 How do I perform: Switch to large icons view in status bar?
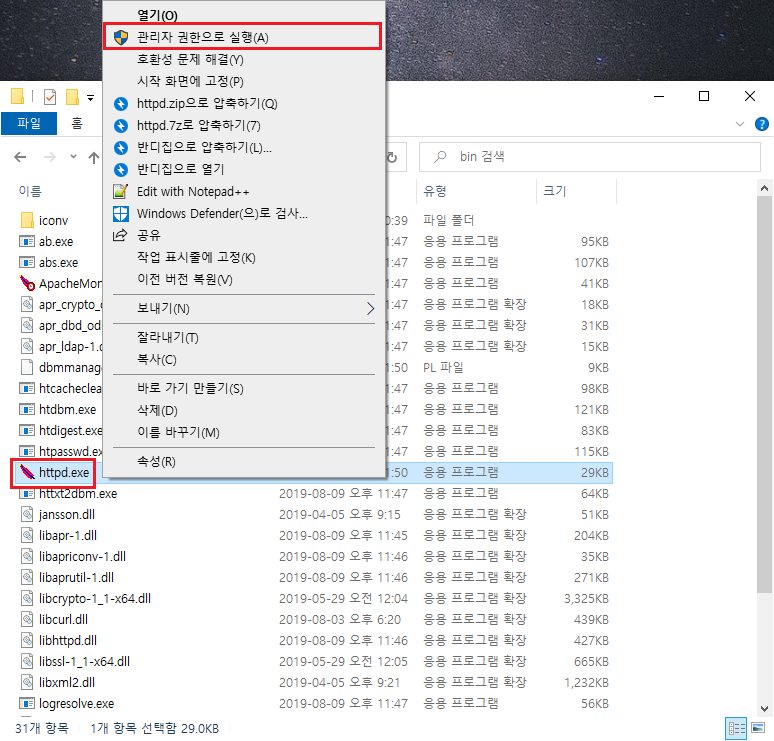tap(758, 728)
